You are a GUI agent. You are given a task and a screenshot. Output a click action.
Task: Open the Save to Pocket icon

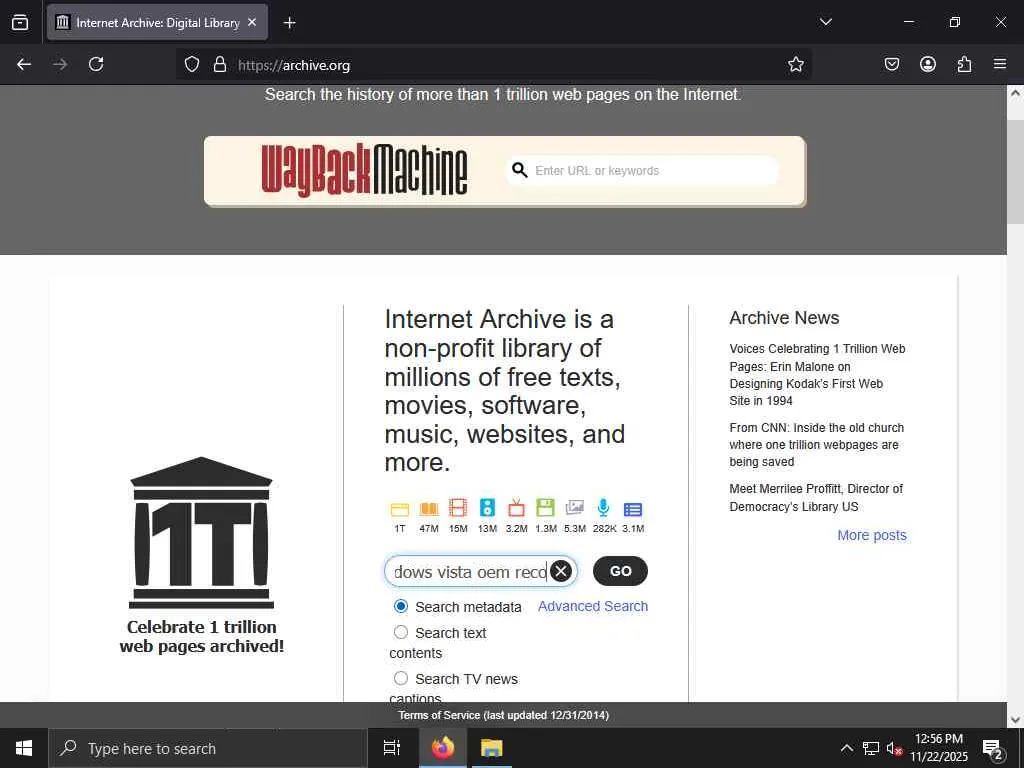[891, 64]
